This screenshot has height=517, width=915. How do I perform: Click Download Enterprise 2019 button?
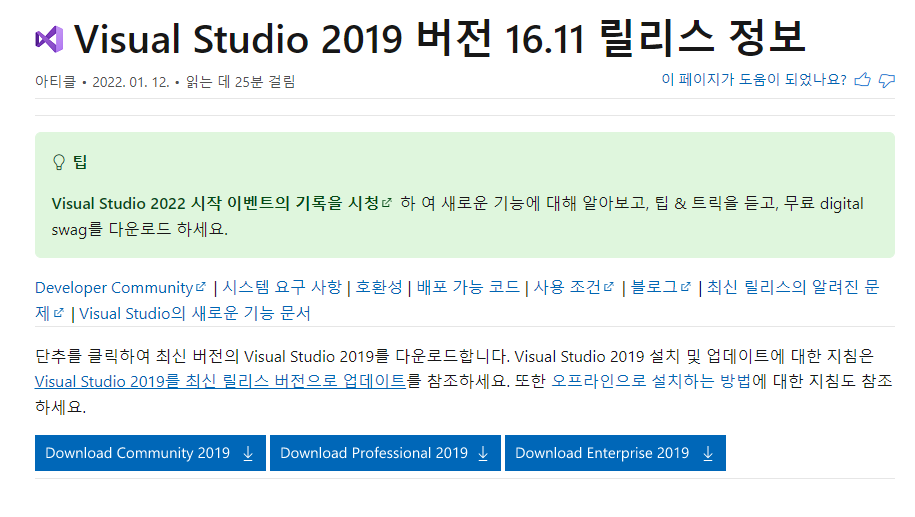click(615, 453)
